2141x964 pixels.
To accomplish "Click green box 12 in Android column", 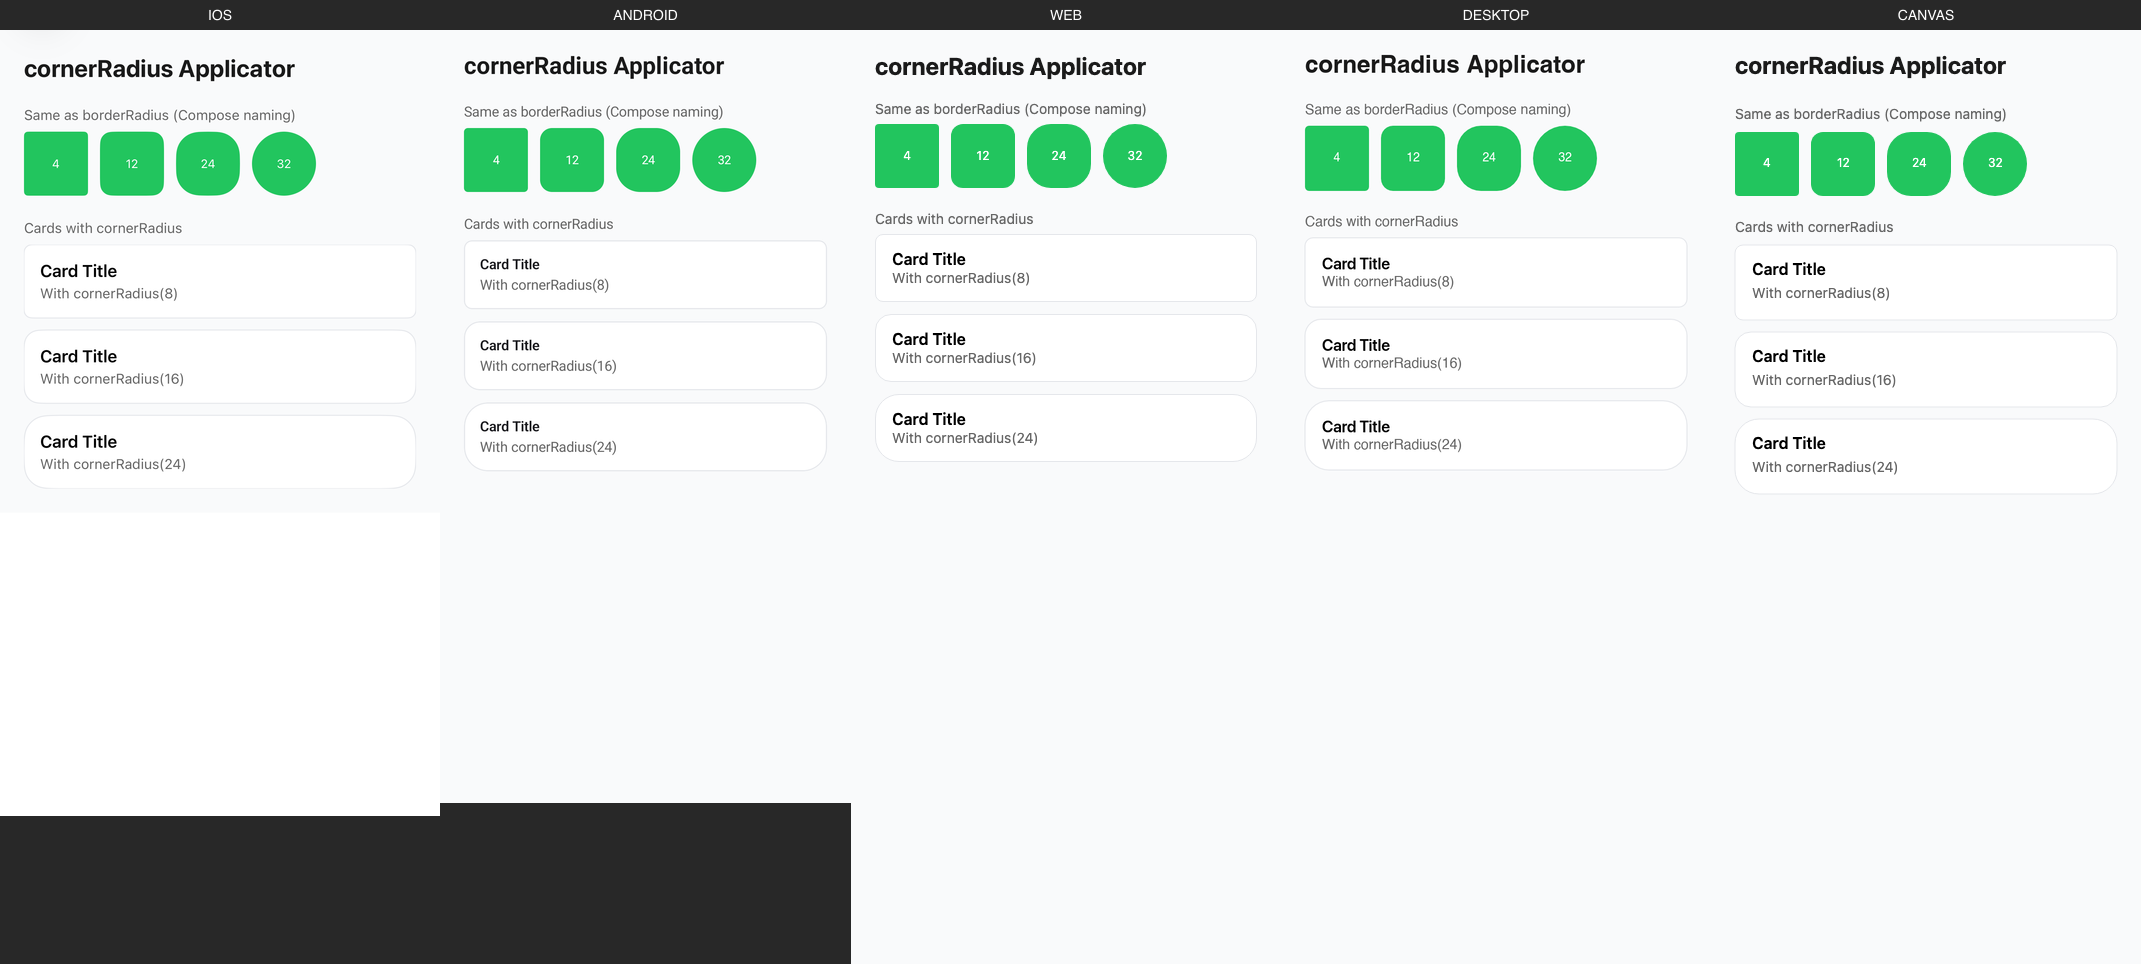I will (x=572, y=160).
